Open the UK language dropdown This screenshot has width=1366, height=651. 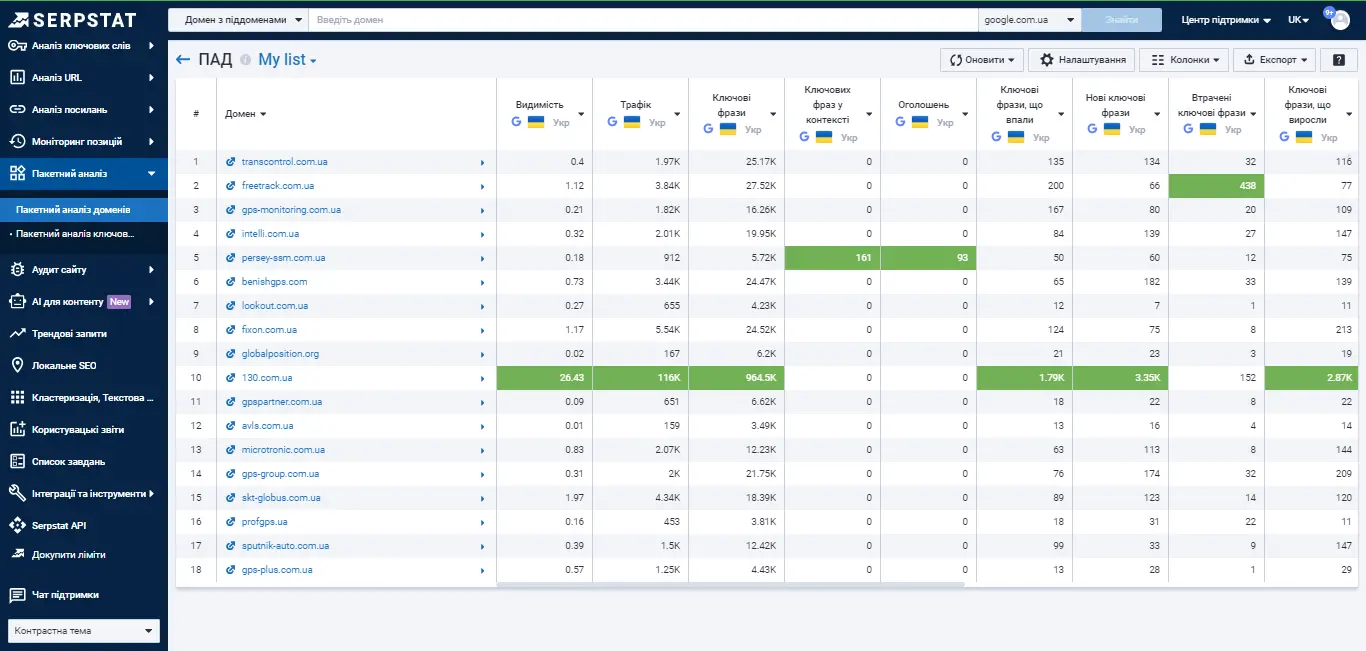point(1298,20)
